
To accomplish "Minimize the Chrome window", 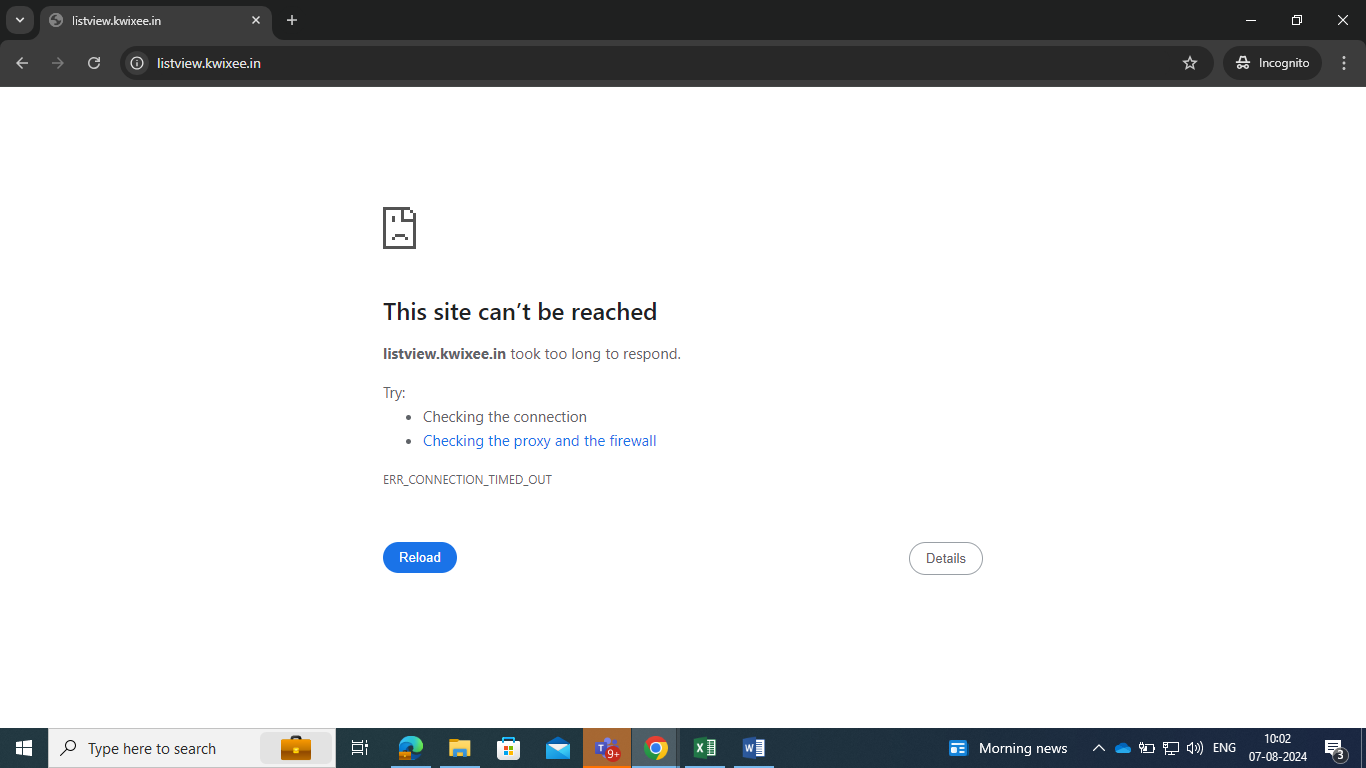I will click(x=1251, y=20).
